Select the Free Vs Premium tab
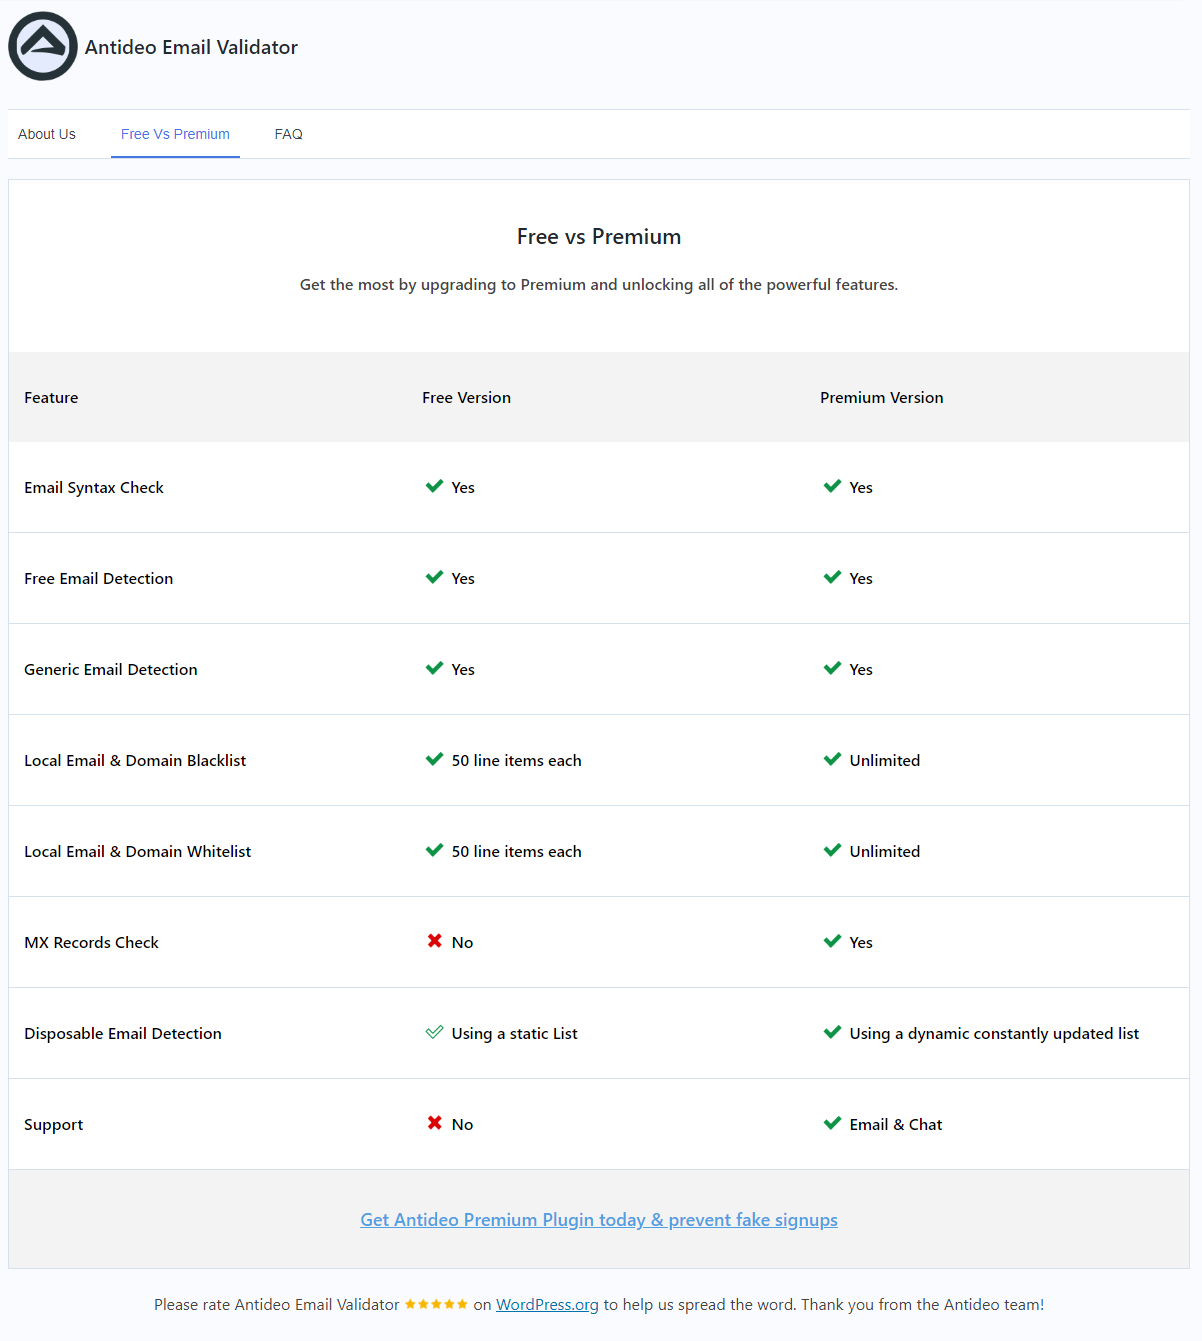Screen dimensions: 1202x1341 click(x=175, y=134)
